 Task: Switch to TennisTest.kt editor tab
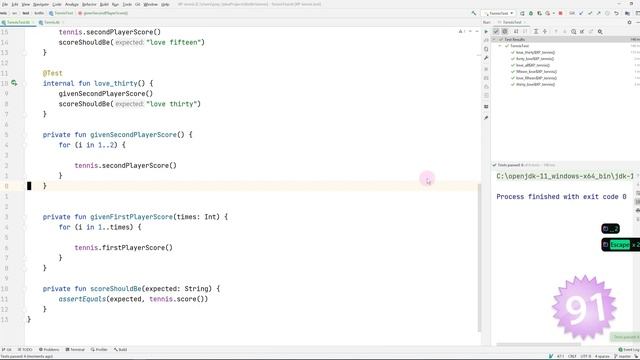pos(18,22)
